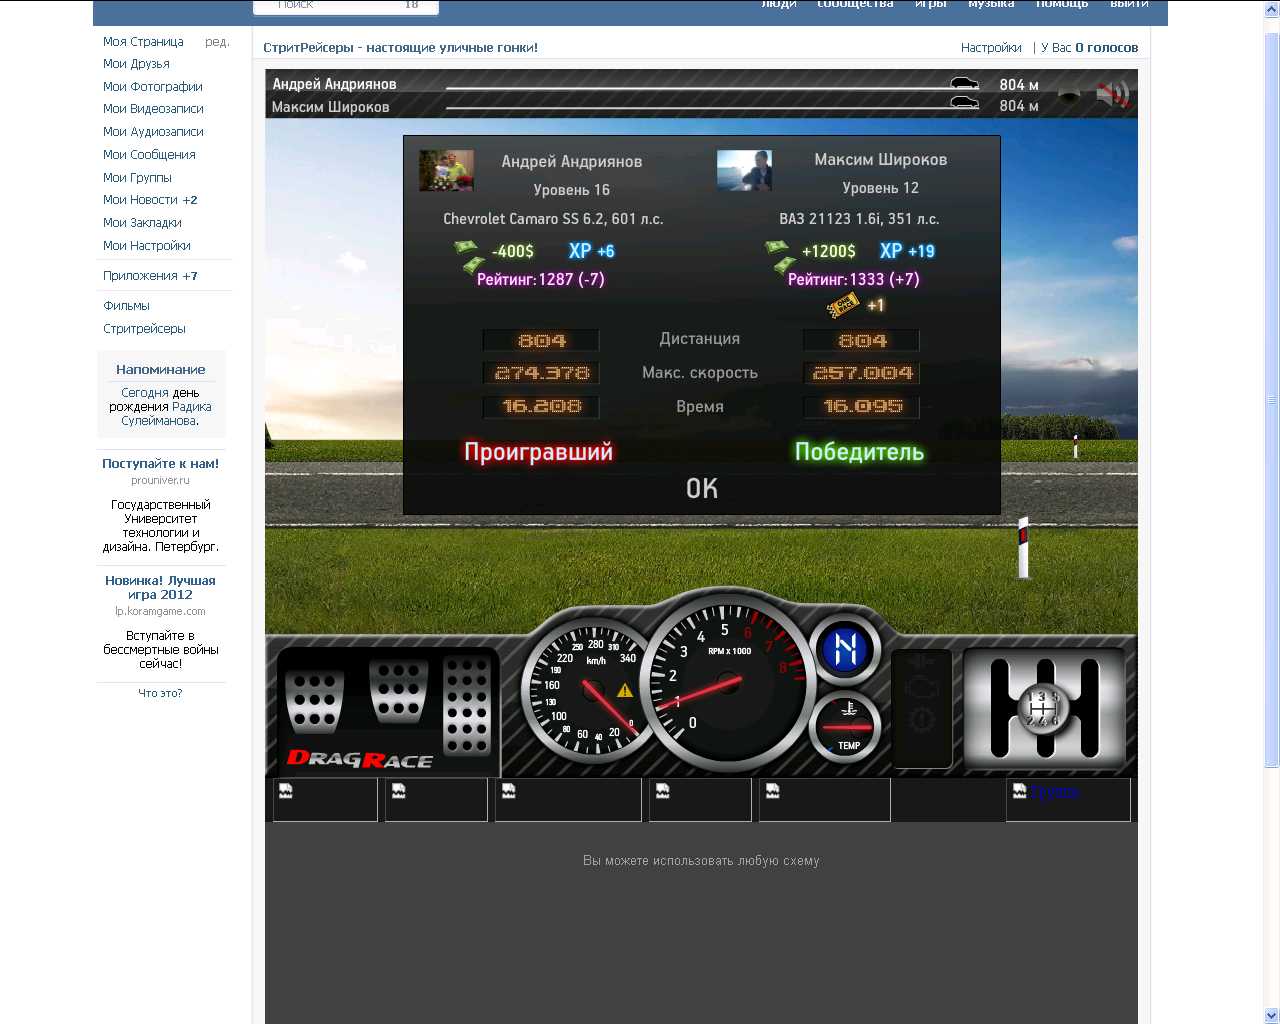Screen dimensions: 1280x1024
Task: Step on the left clutch pedal
Action: click(315, 701)
